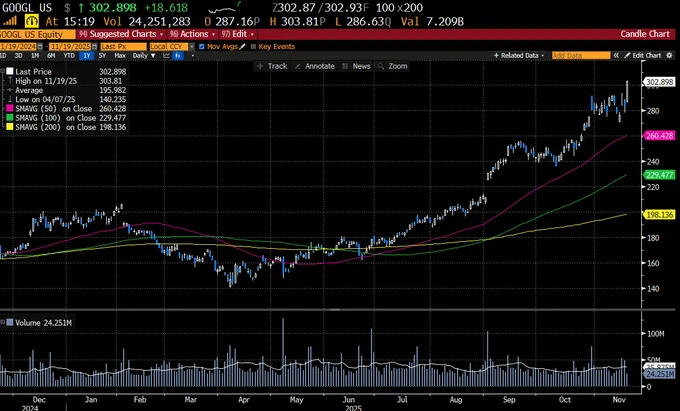Viewport: 680px width, 411px height.
Task: Click the magenta SMAVG (50) color swatch
Action: 10,108
